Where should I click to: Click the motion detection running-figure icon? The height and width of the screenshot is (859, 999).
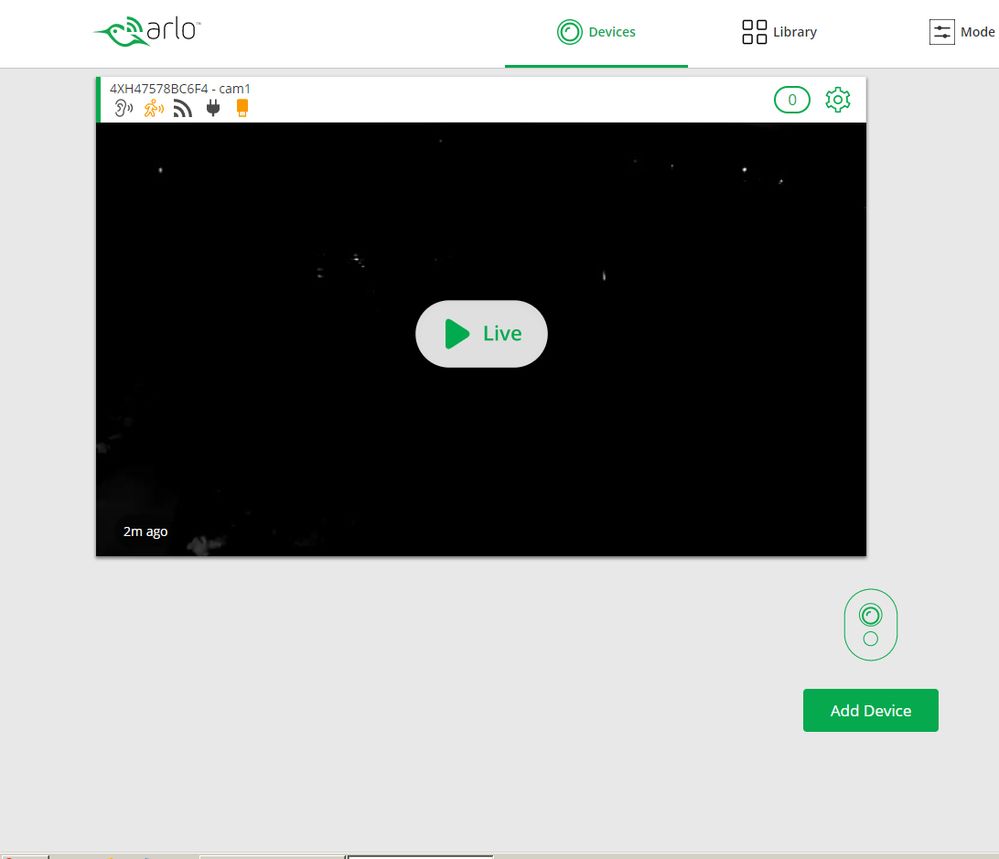tap(154, 108)
